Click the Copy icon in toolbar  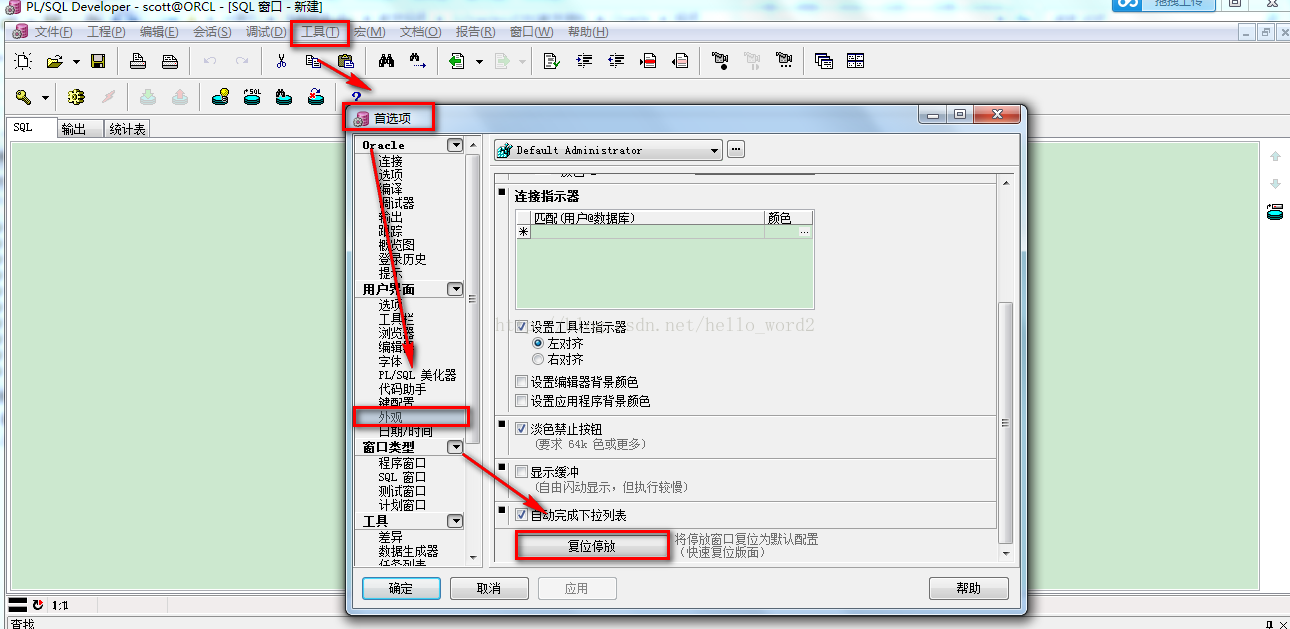(x=313, y=61)
